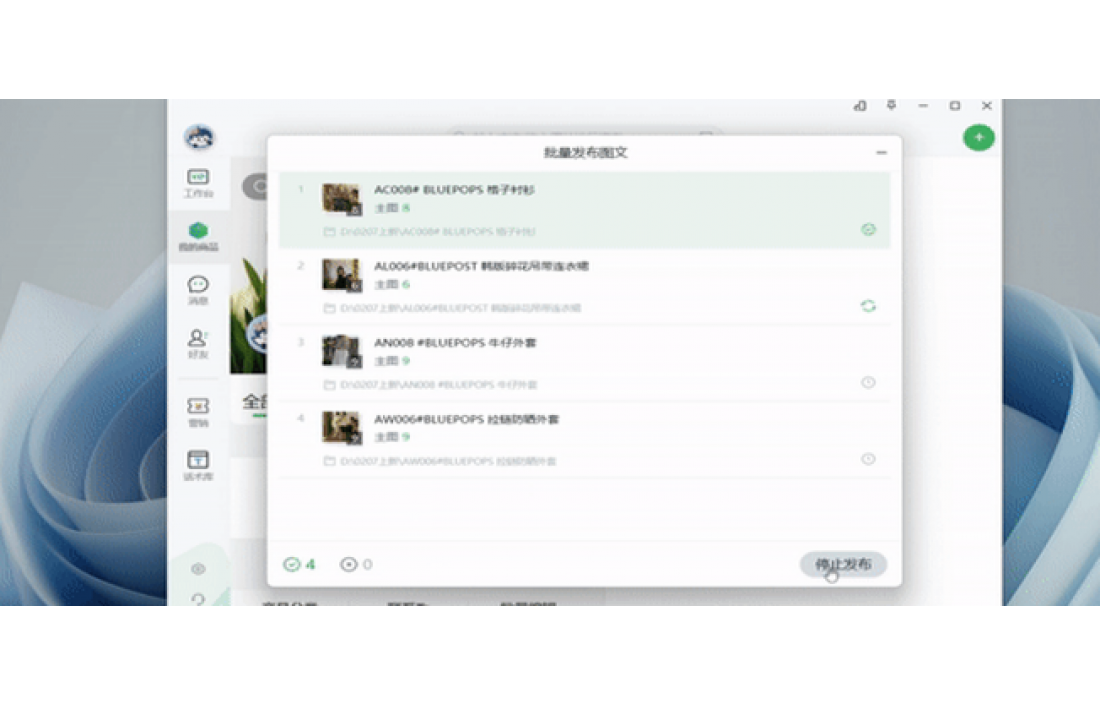Open the 工作台 workbench in the sidebar
The image size is (1100, 705).
(x=198, y=182)
